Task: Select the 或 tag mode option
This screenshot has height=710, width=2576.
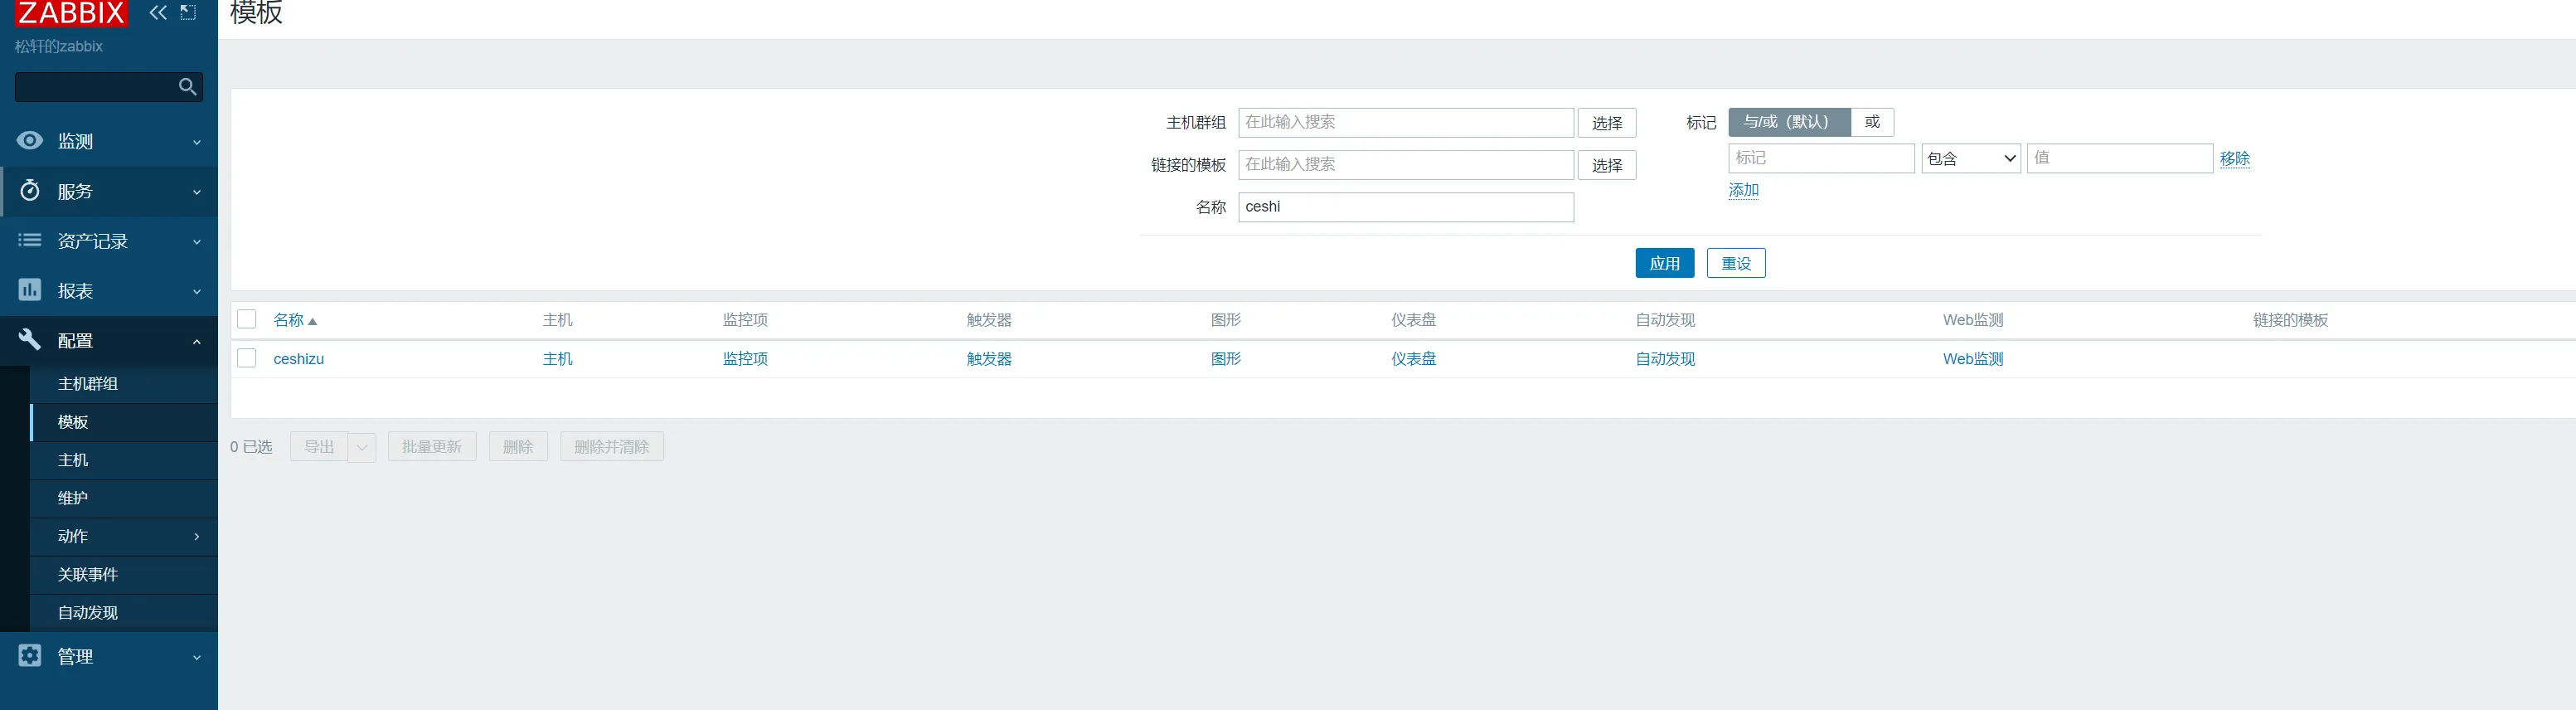Action: (1872, 122)
